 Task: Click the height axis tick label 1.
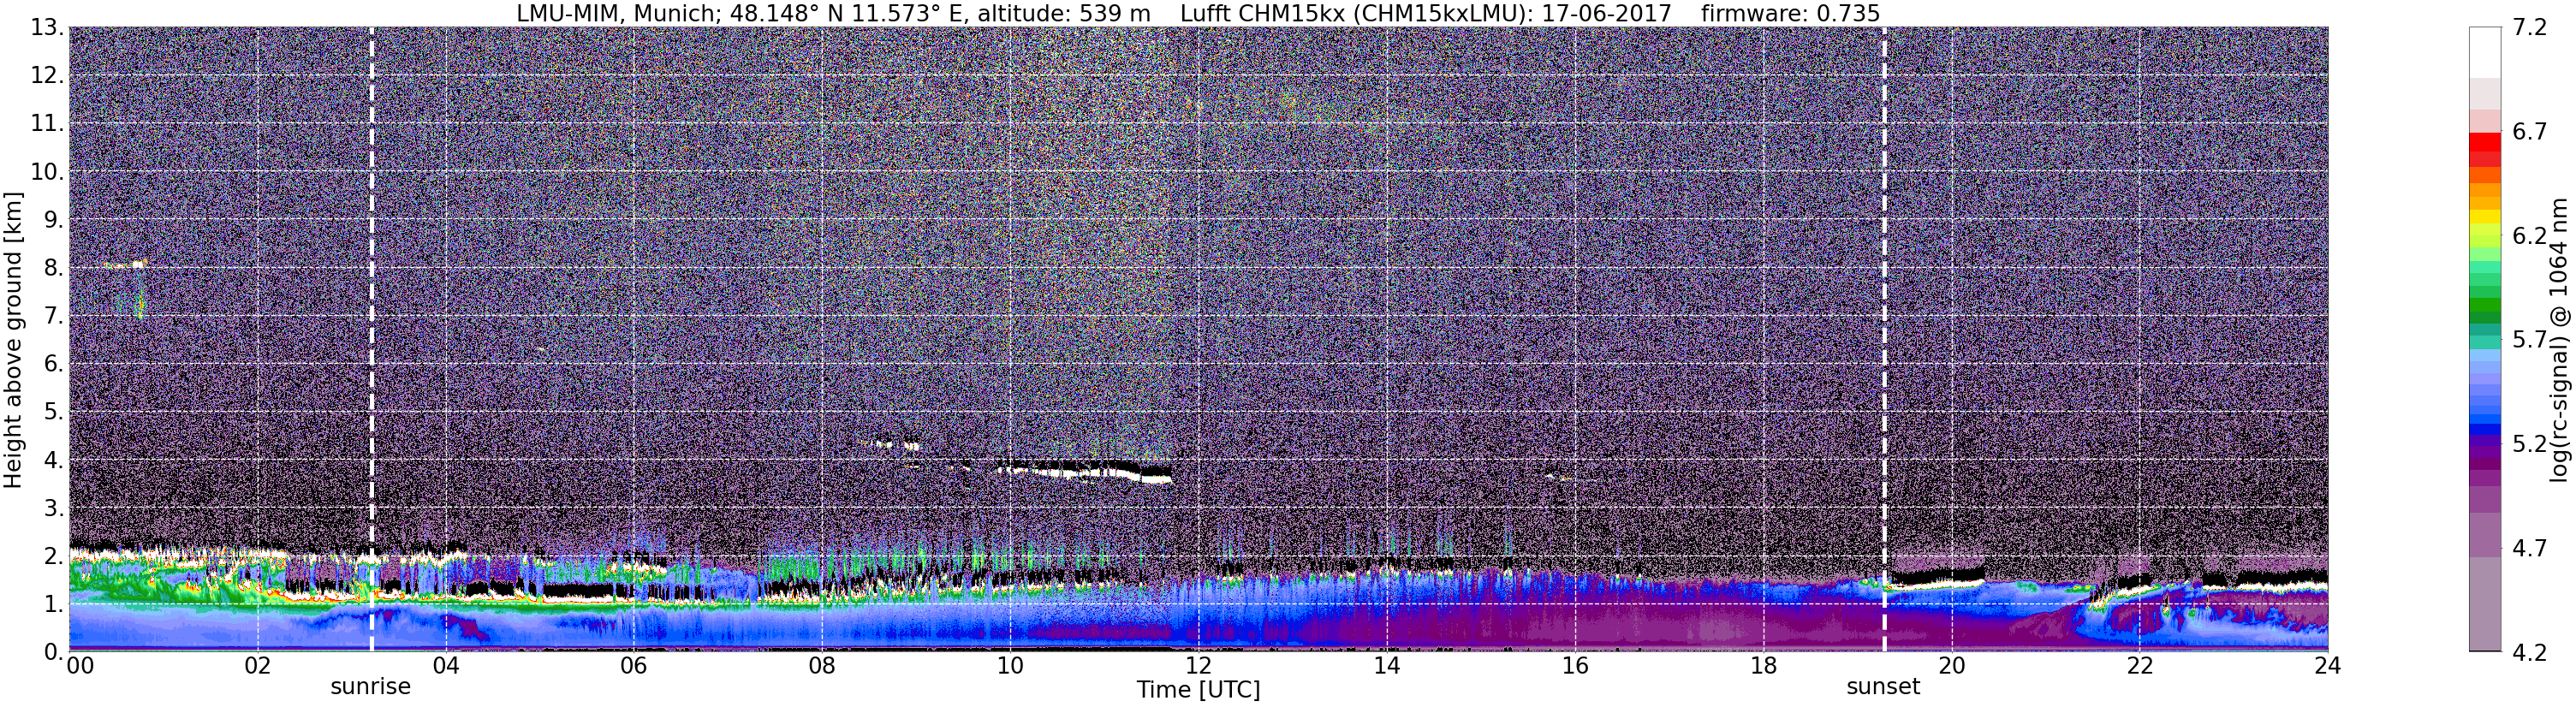pyautogui.click(x=55, y=604)
